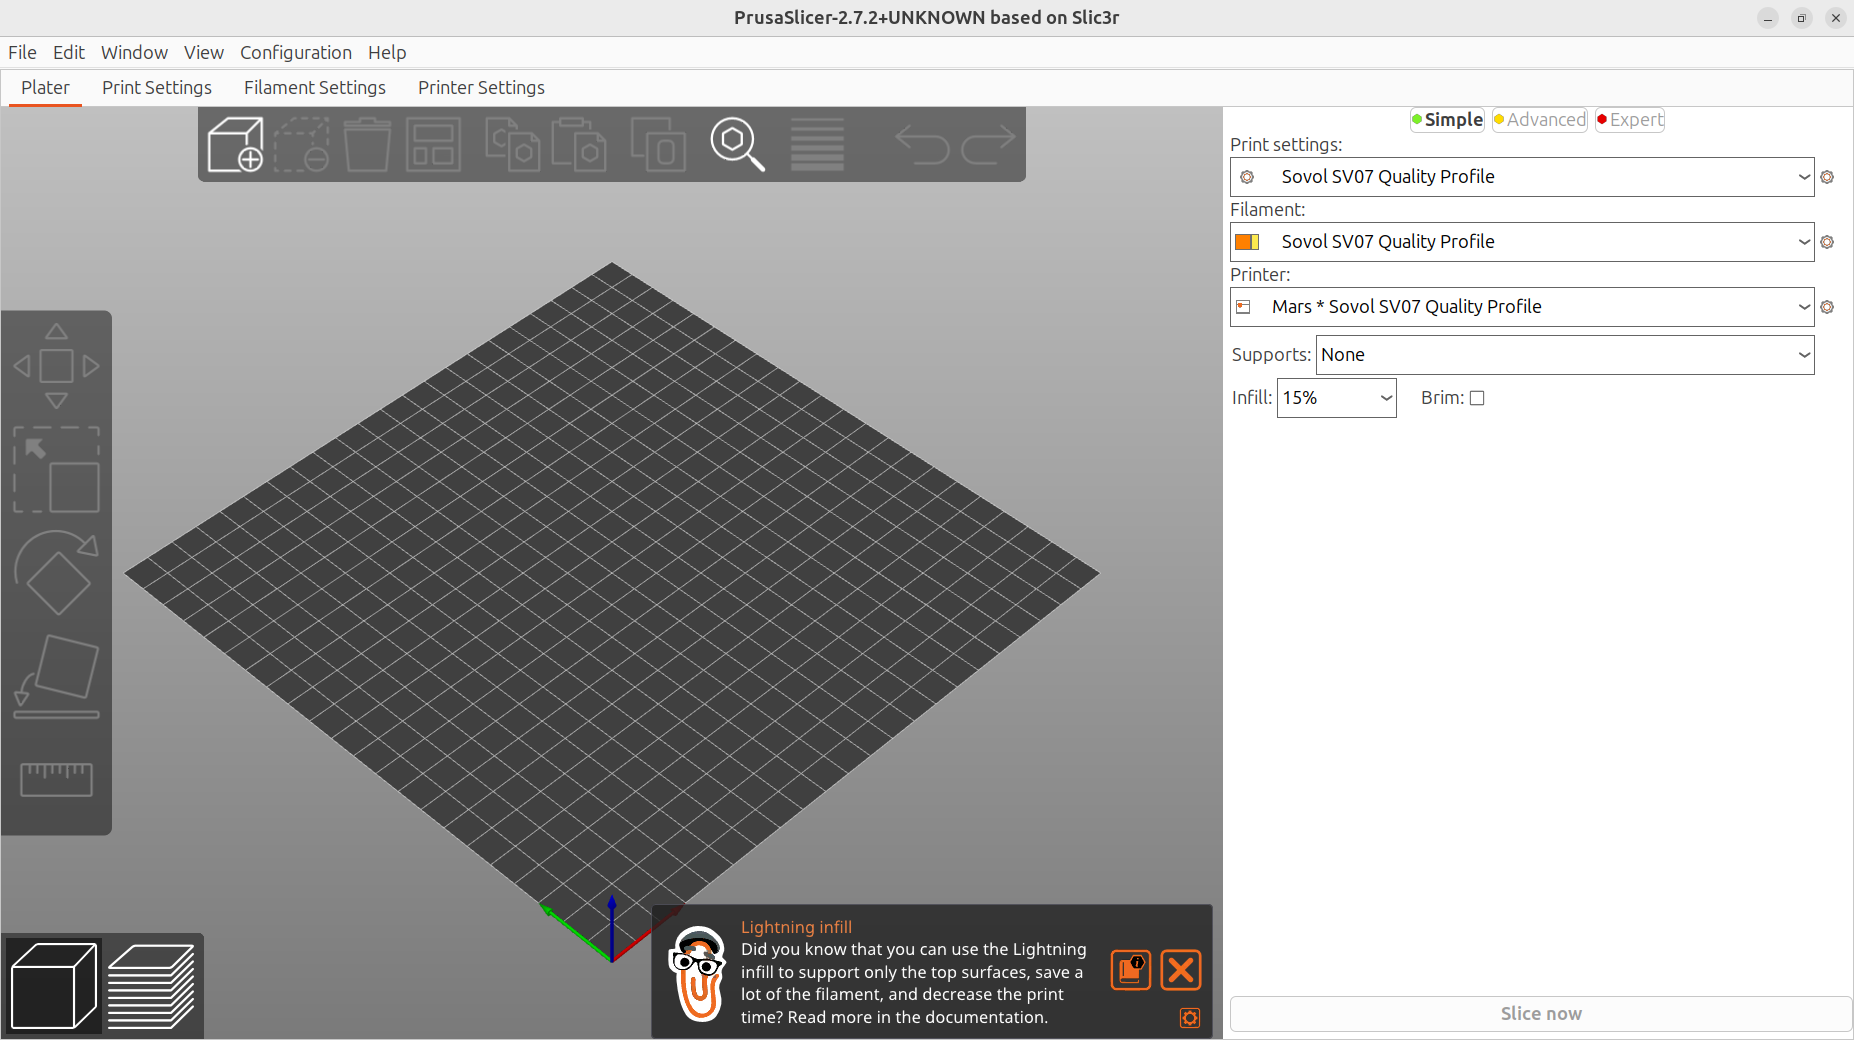Open the Window menu
Screen dimensions: 1854x1040
pyautogui.click(x=134, y=53)
